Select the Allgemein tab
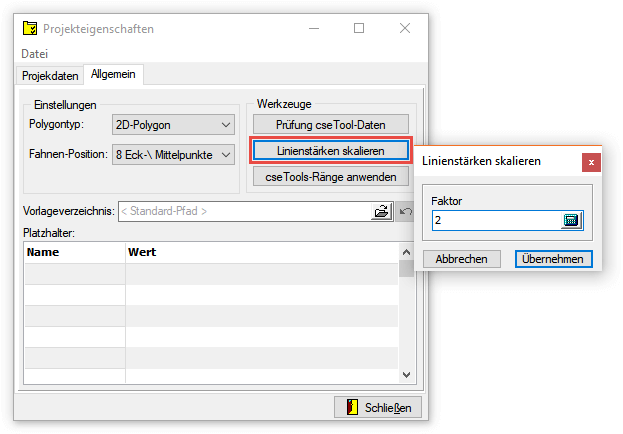Screen dimensions: 623x434 pyautogui.click(x=114, y=75)
